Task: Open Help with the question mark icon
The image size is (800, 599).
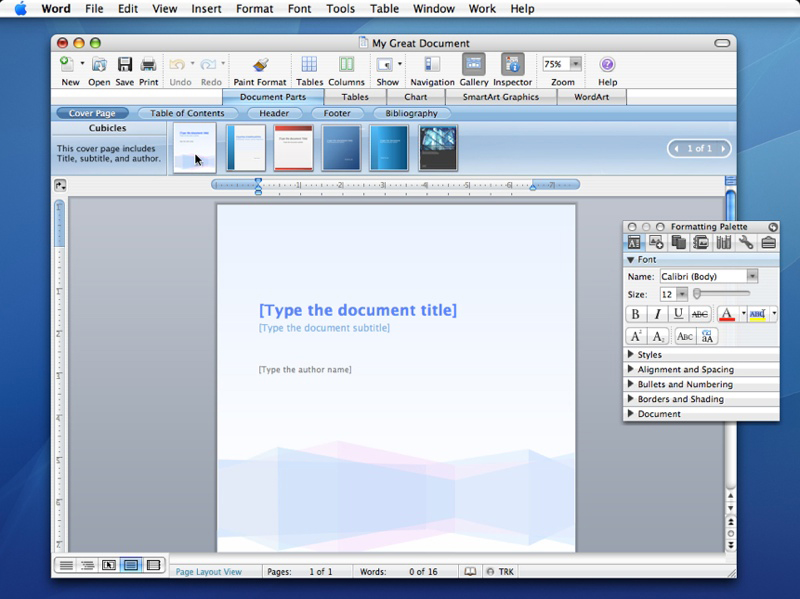Action: [x=607, y=66]
